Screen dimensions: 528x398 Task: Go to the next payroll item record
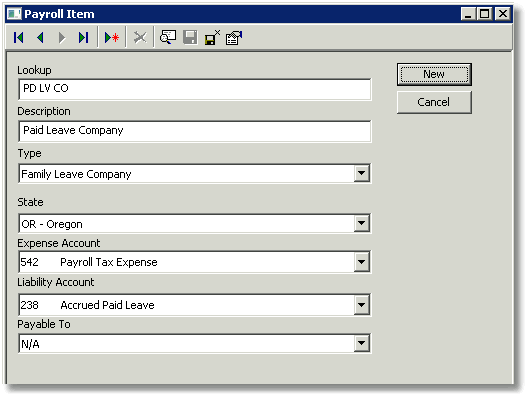point(62,37)
